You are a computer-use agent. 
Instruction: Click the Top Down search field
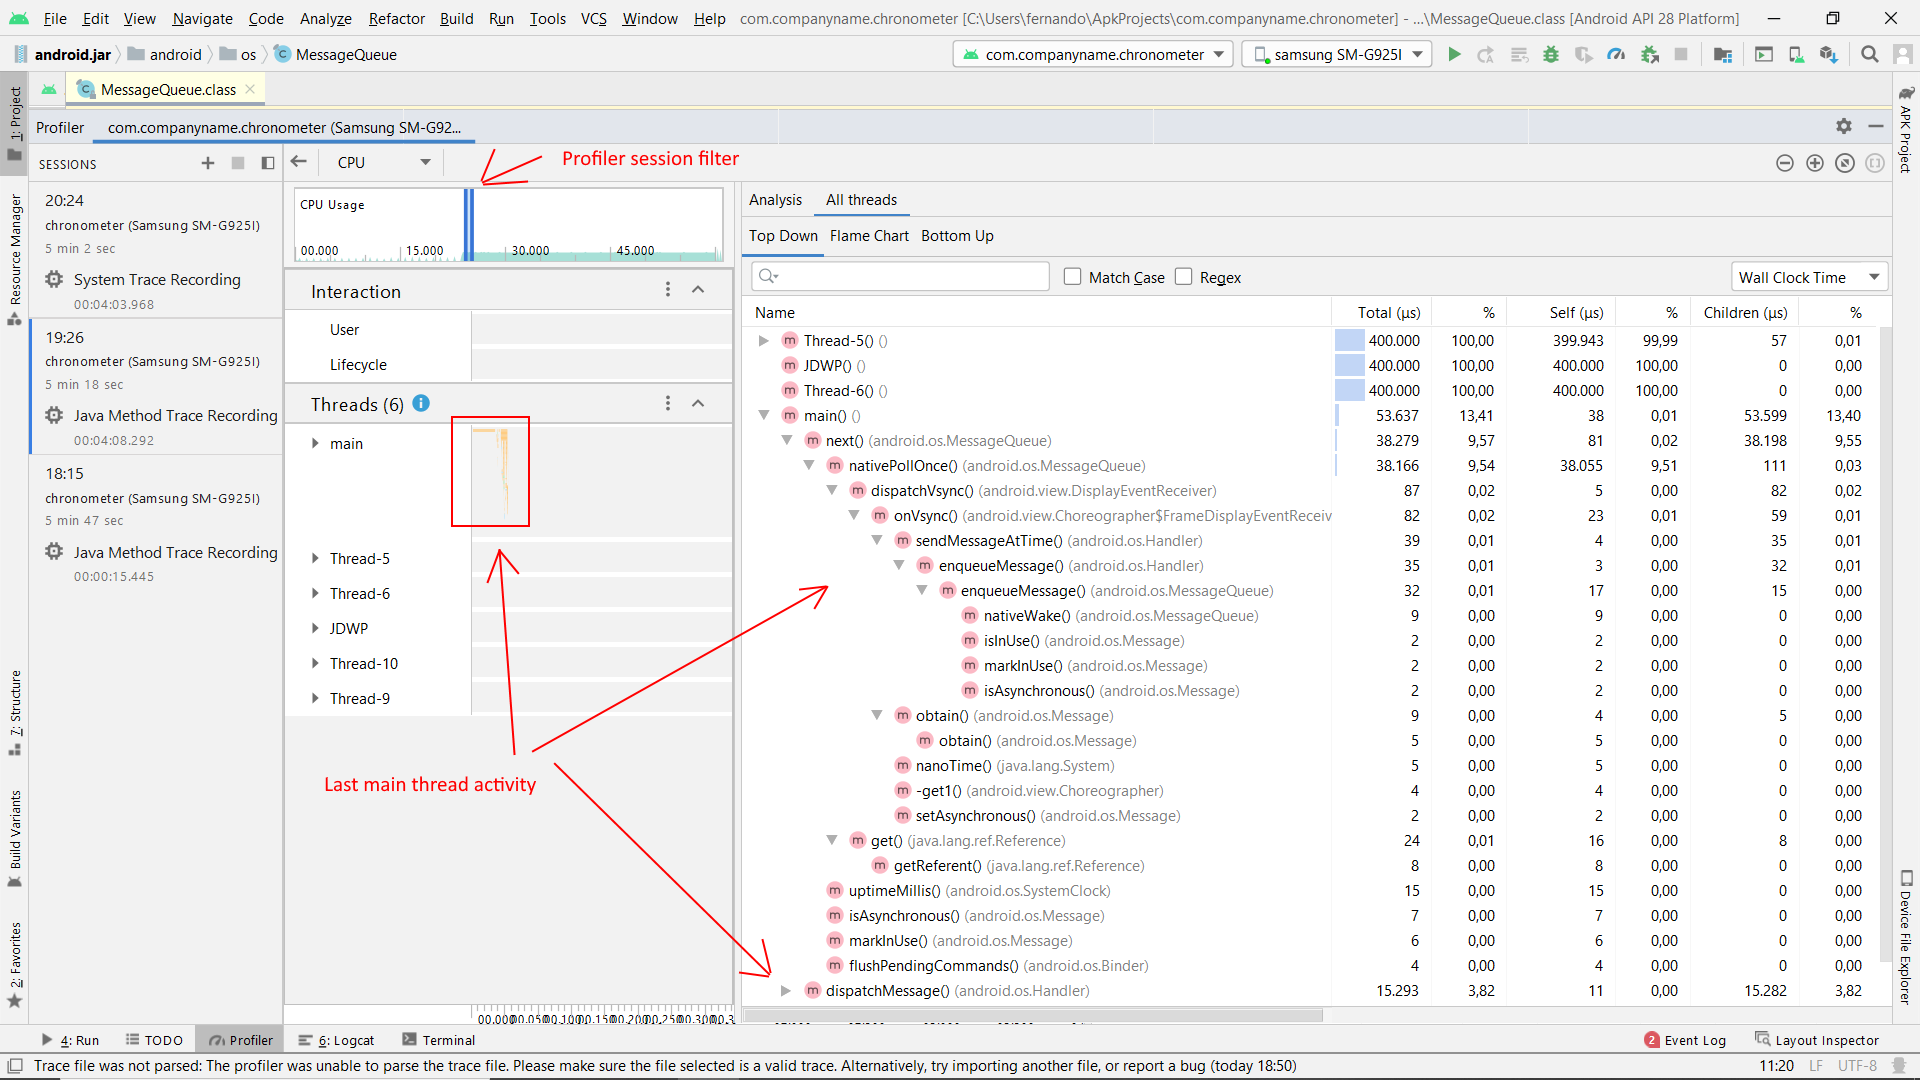point(899,277)
